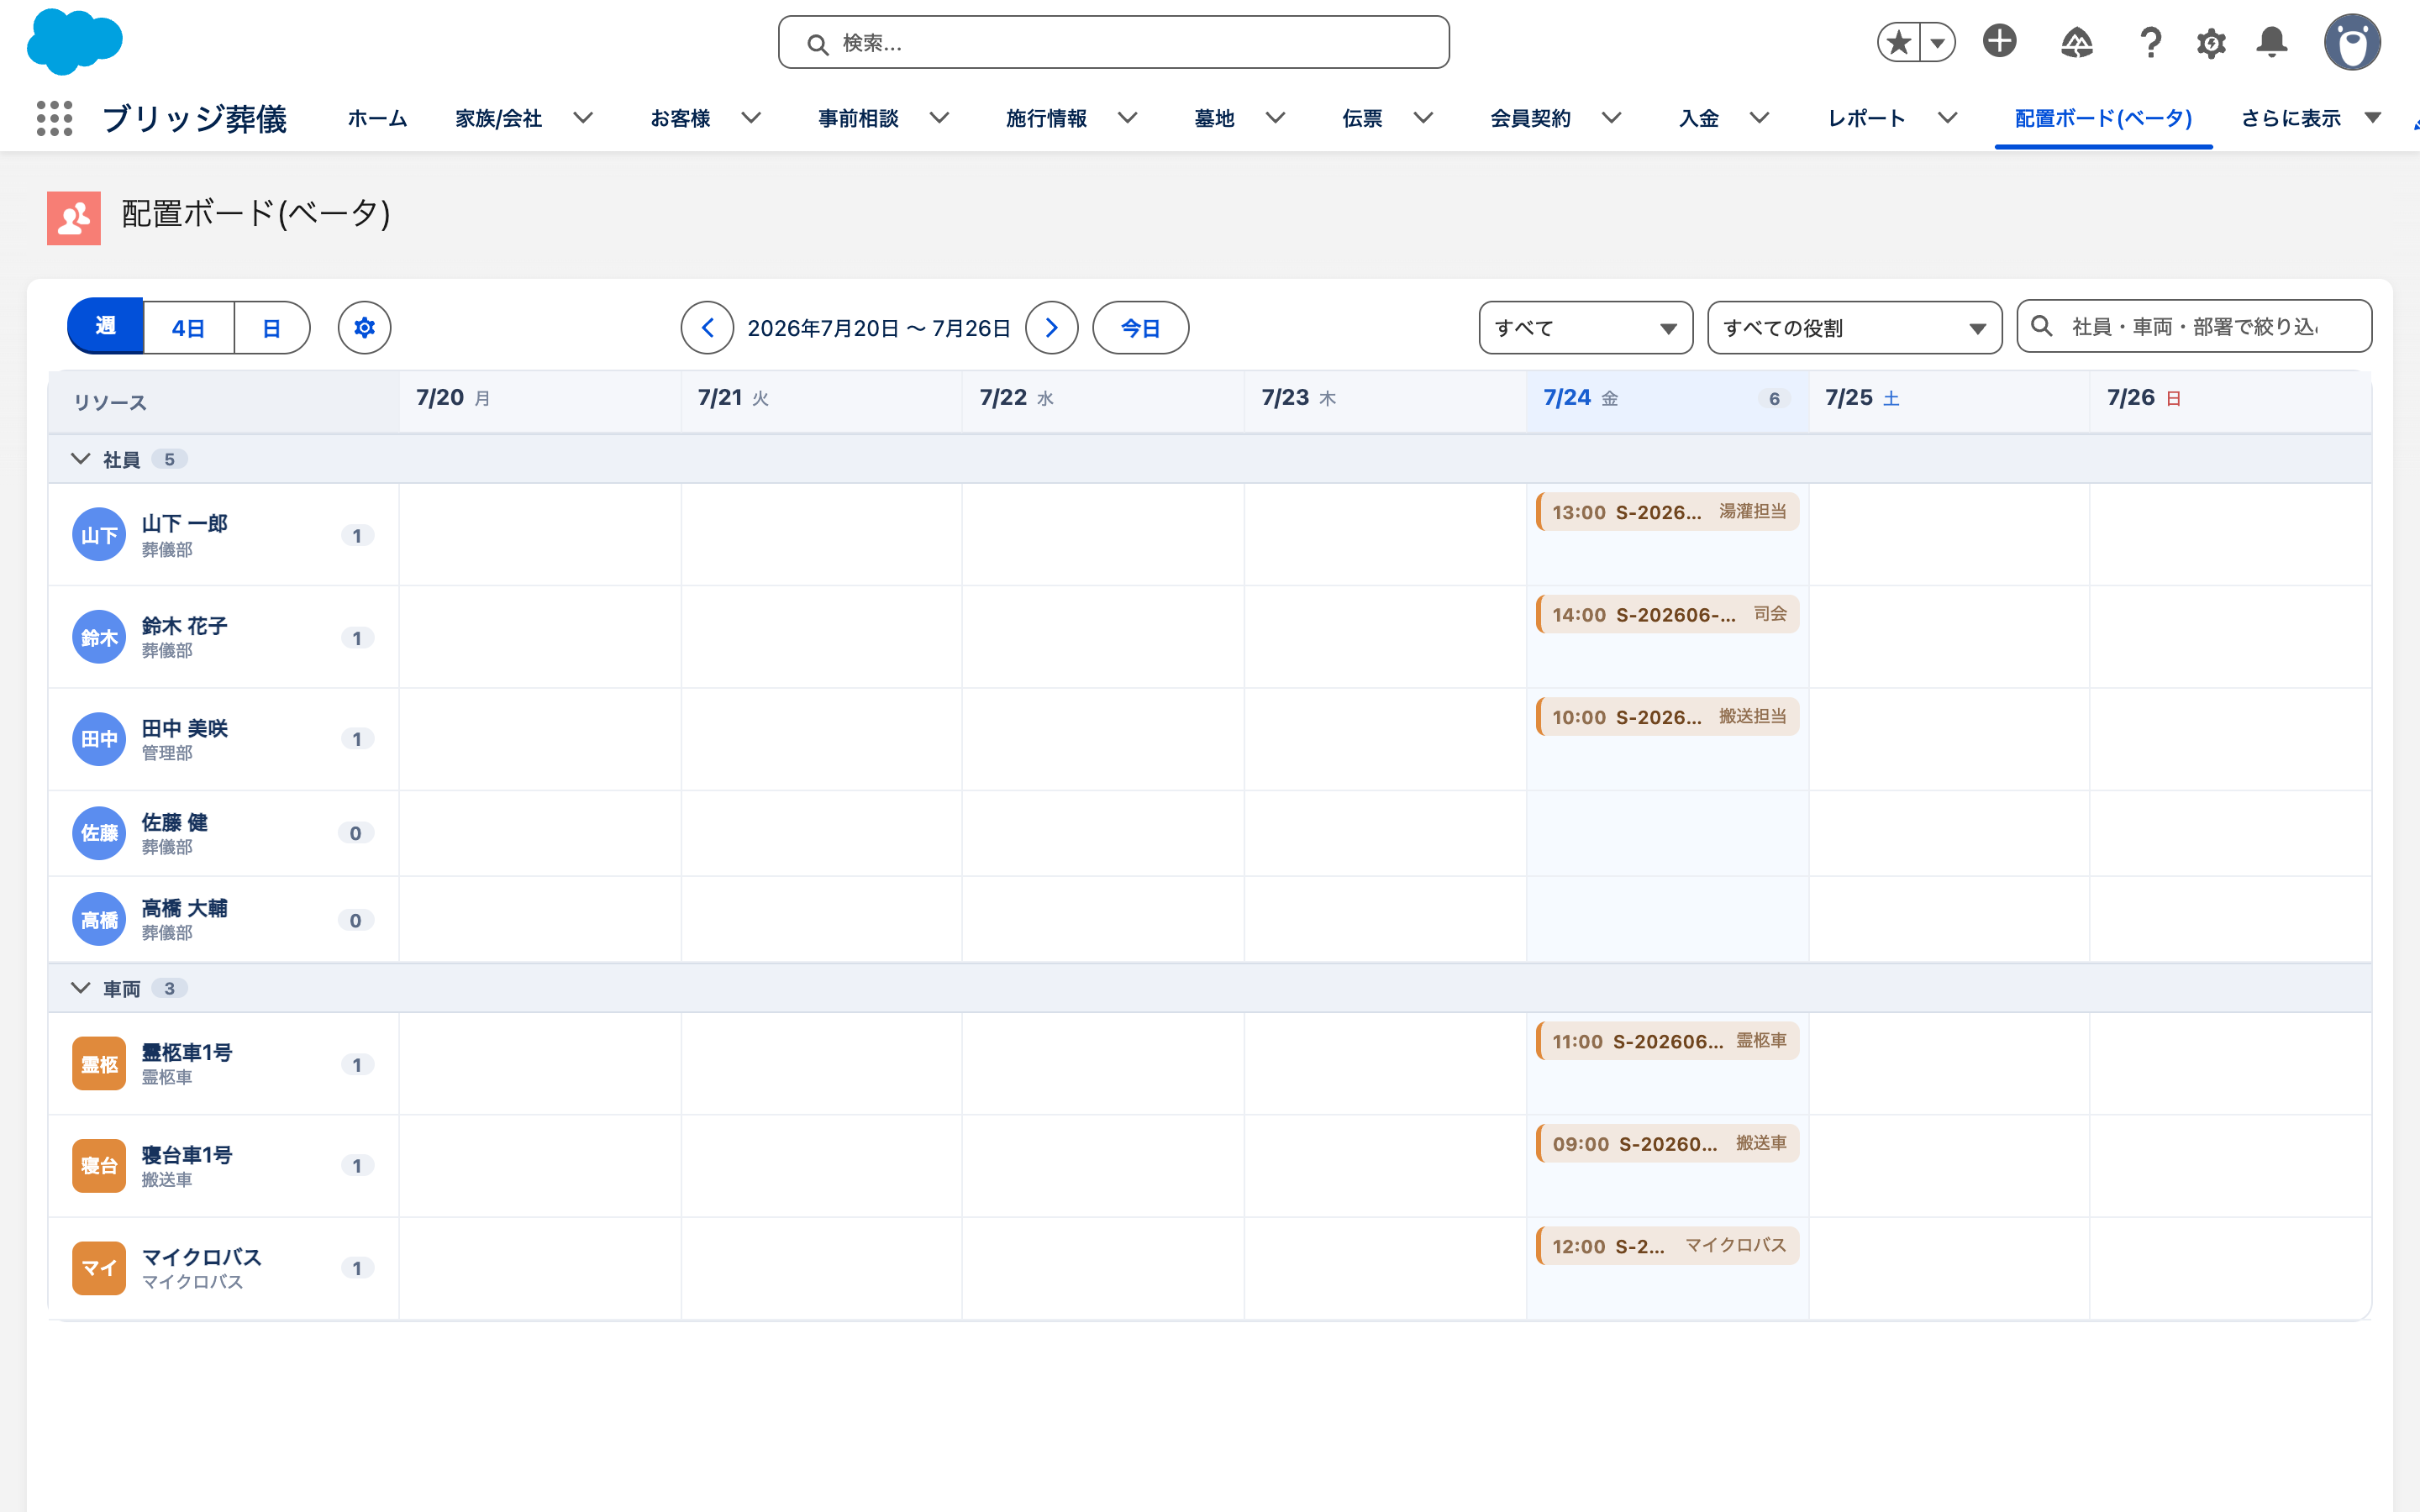Open the help question mark icon
The width and height of the screenshot is (2420, 1512).
(x=2150, y=43)
